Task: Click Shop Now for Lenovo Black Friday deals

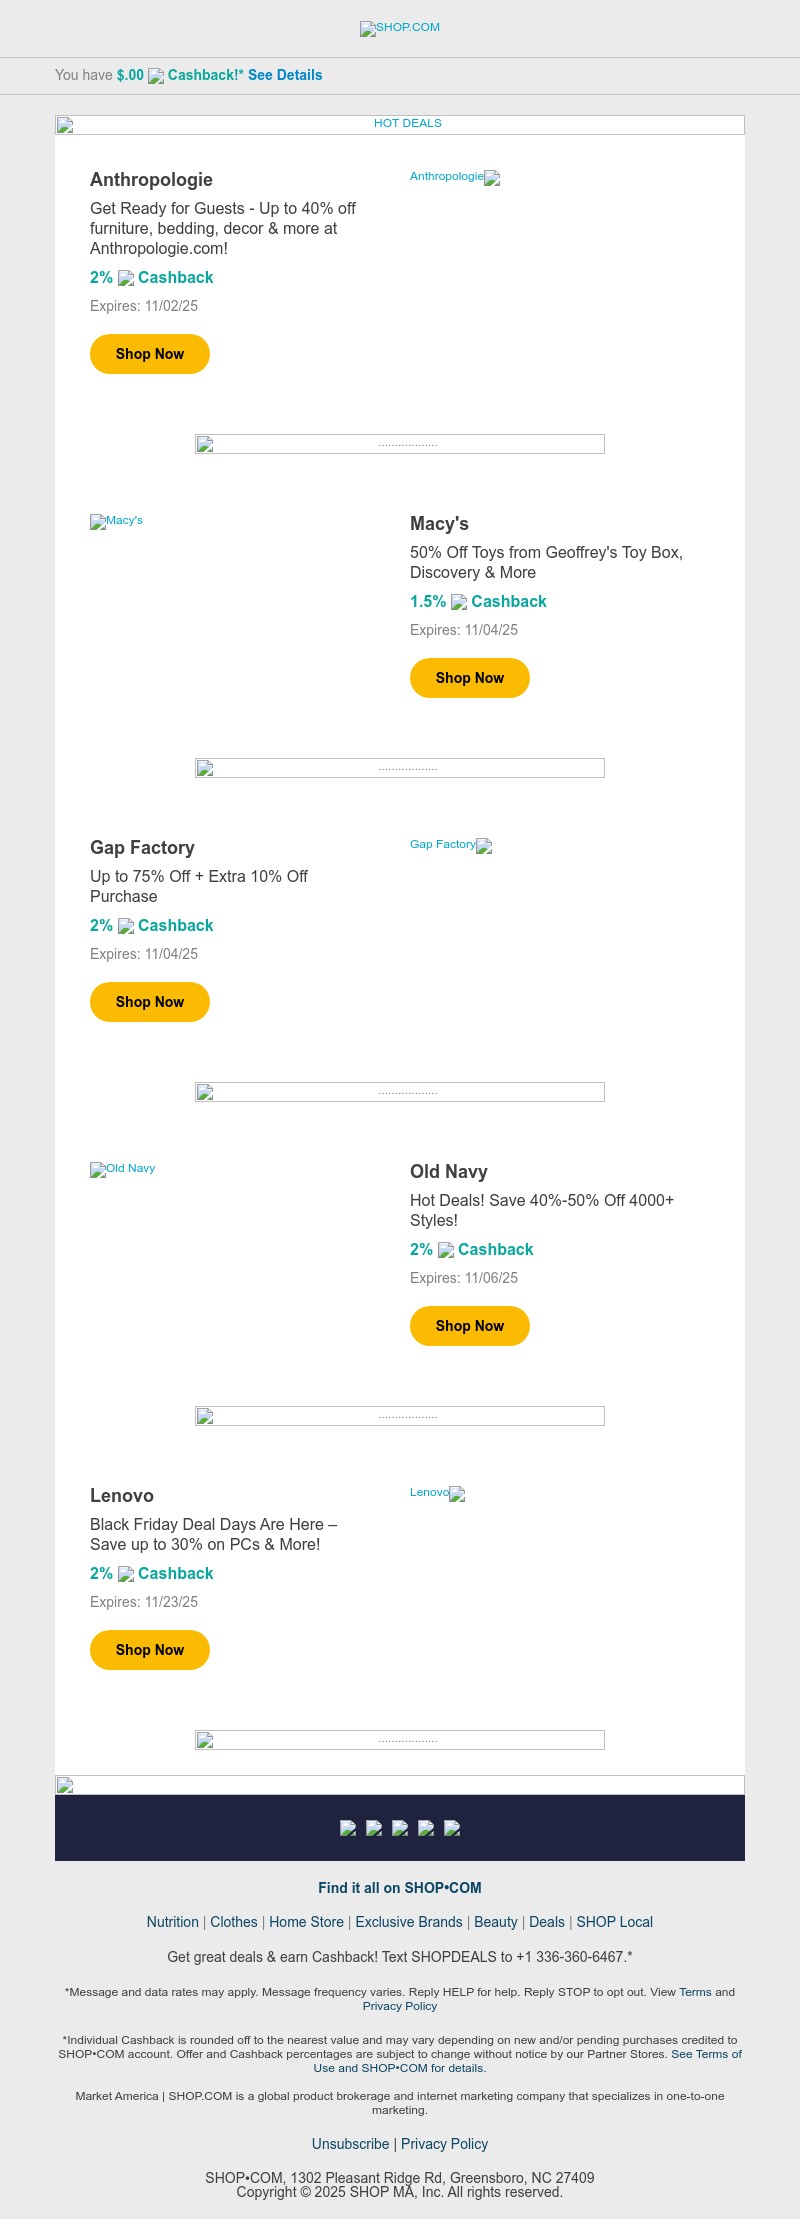Action: click(x=149, y=1649)
